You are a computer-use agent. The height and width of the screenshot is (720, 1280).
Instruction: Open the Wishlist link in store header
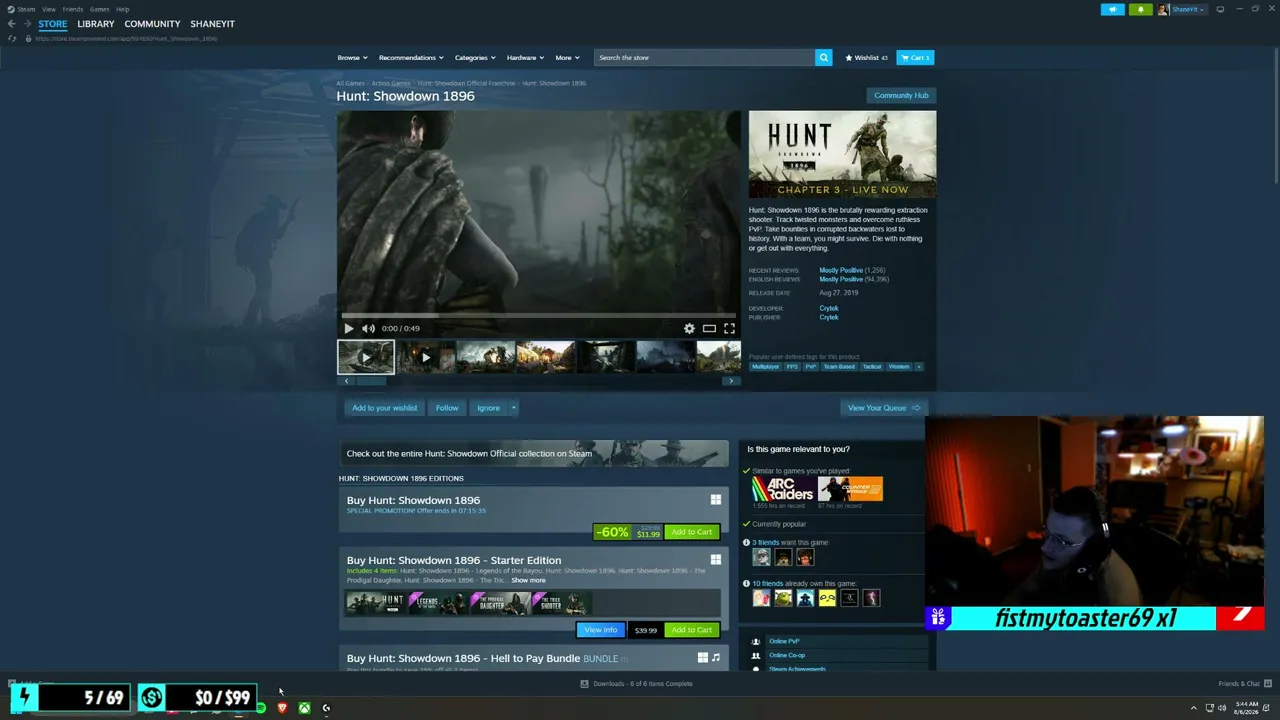(x=866, y=58)
